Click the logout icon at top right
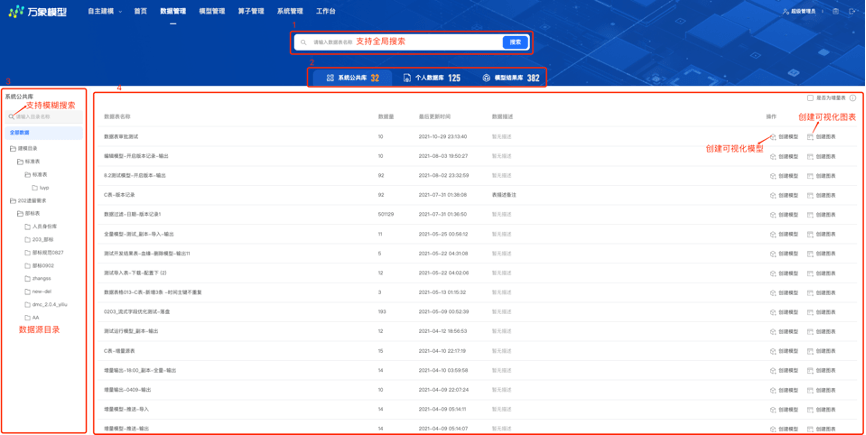 (851, 12)
